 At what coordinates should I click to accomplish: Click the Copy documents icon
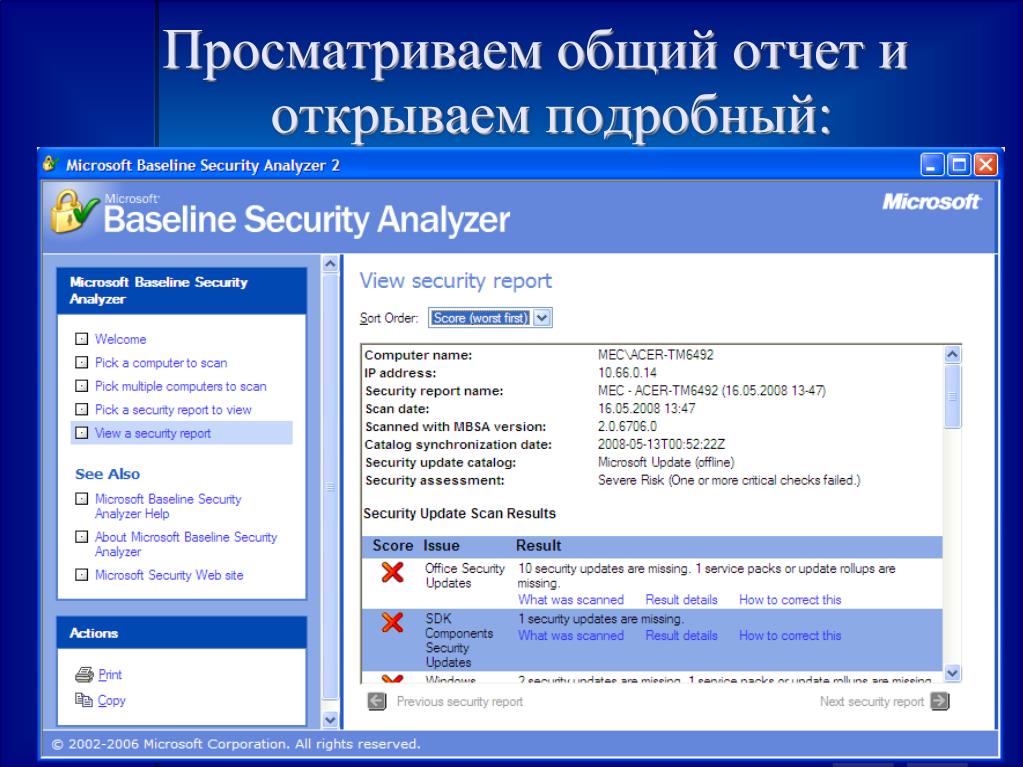click(84, 700)
